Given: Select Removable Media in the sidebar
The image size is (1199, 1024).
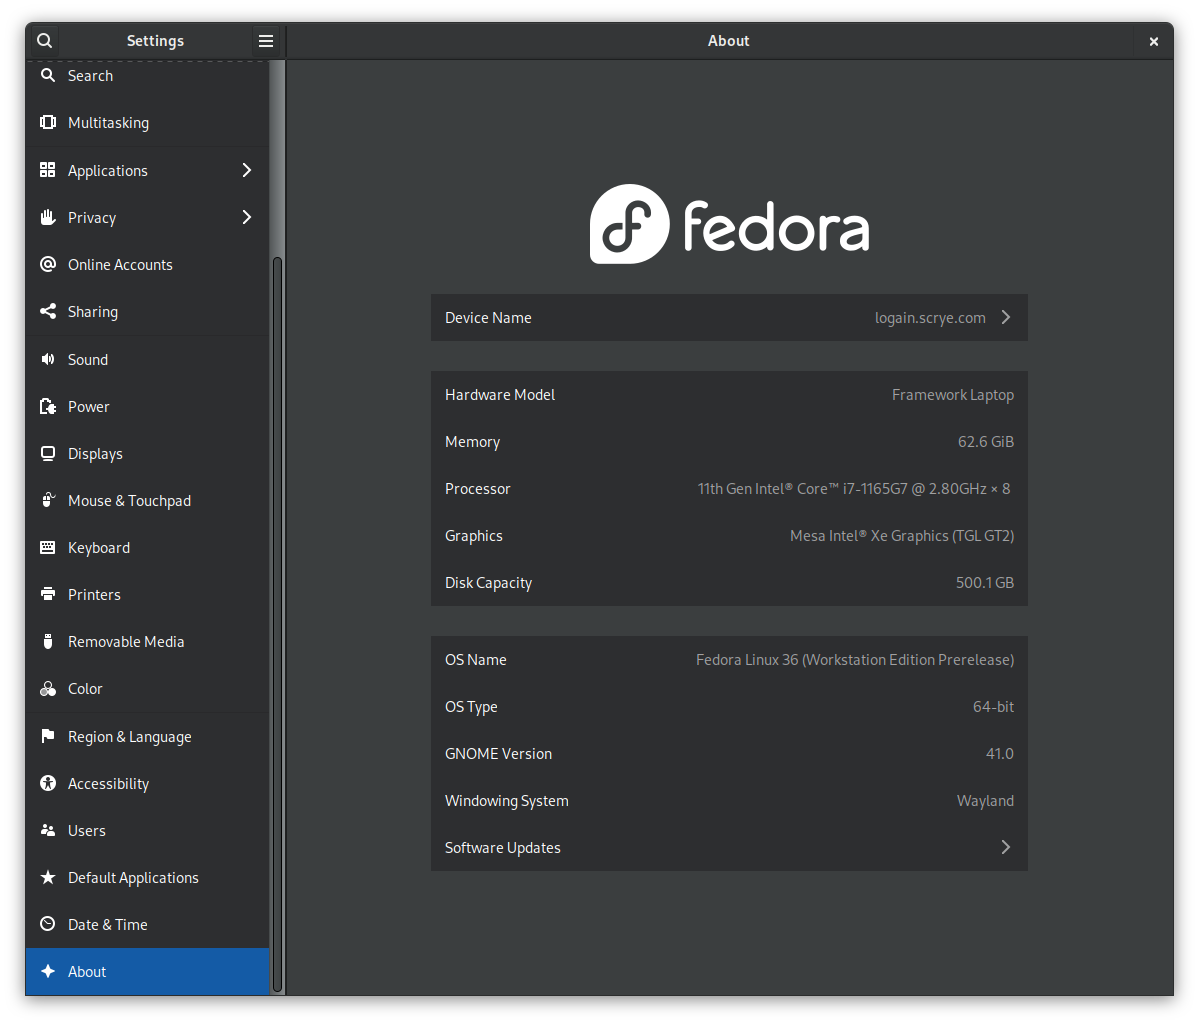Looking at the screenshot, I should pos(148,642).
